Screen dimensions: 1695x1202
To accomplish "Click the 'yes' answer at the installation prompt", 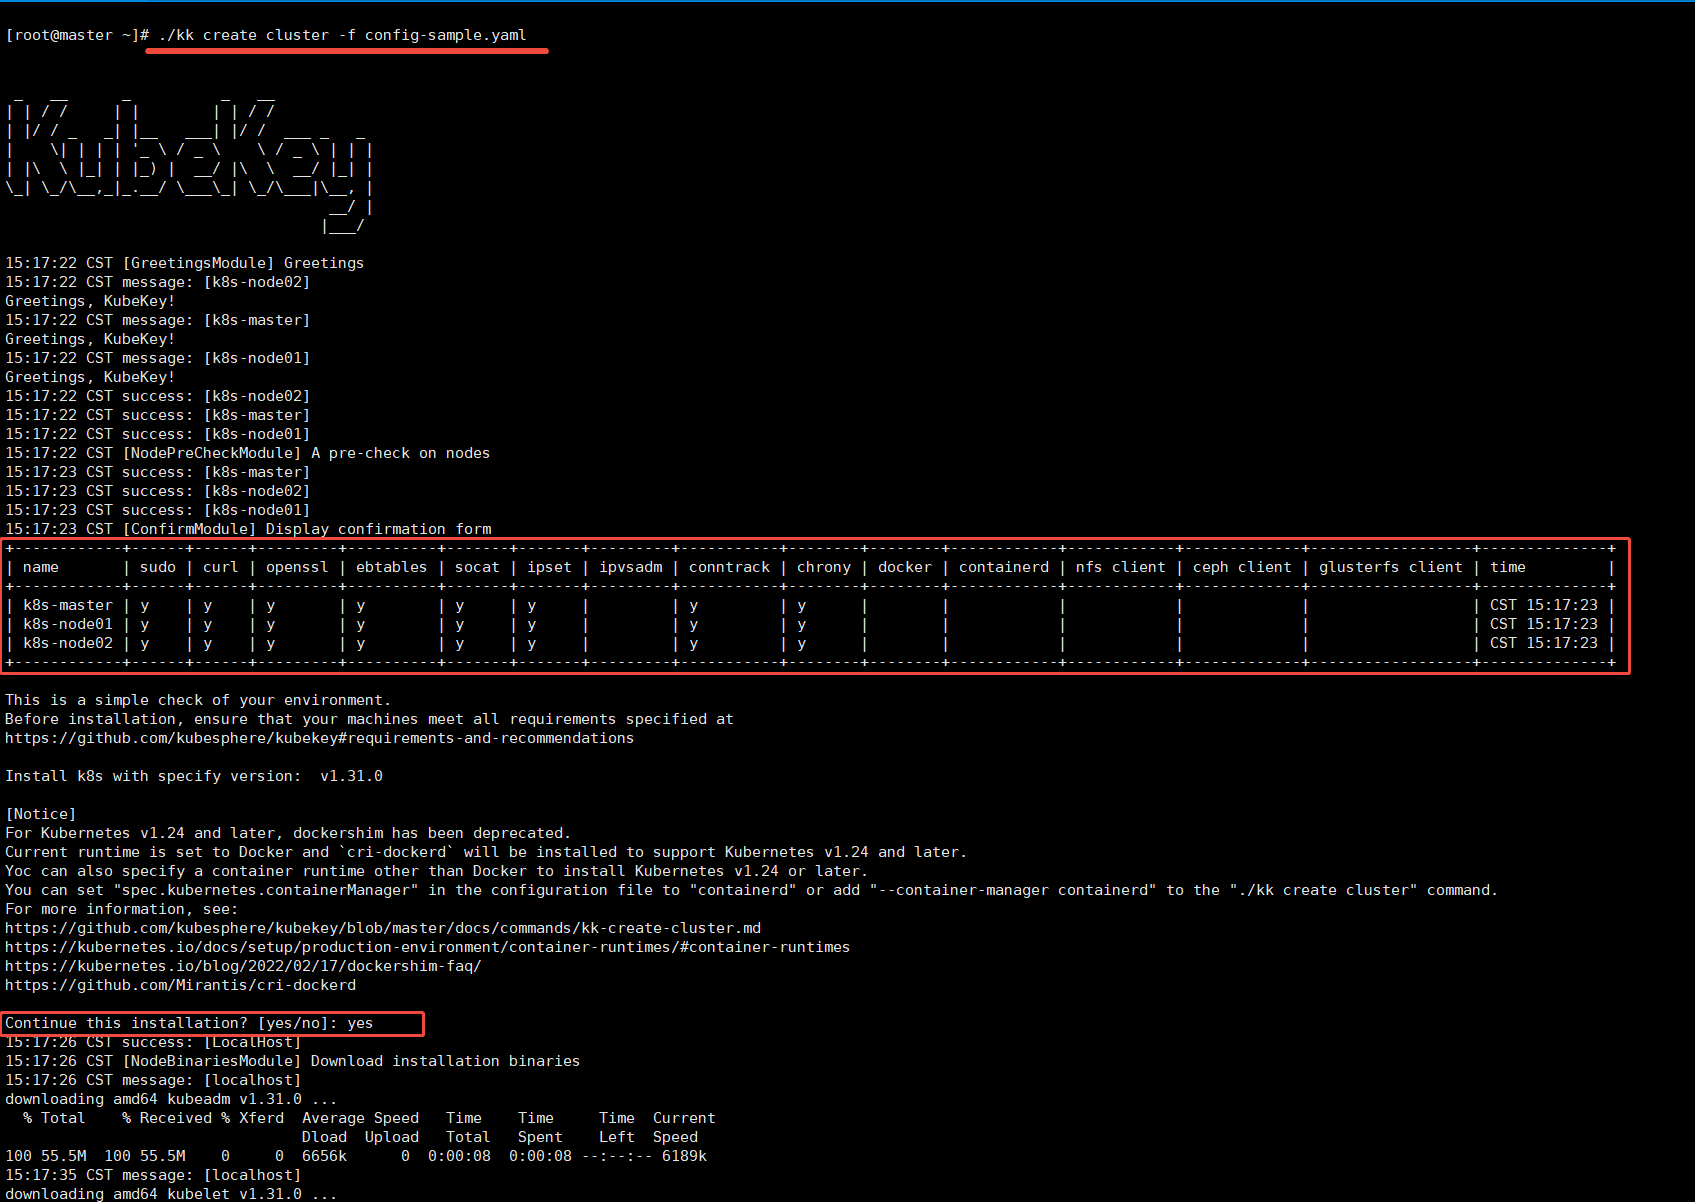I will click(360, 1023).
